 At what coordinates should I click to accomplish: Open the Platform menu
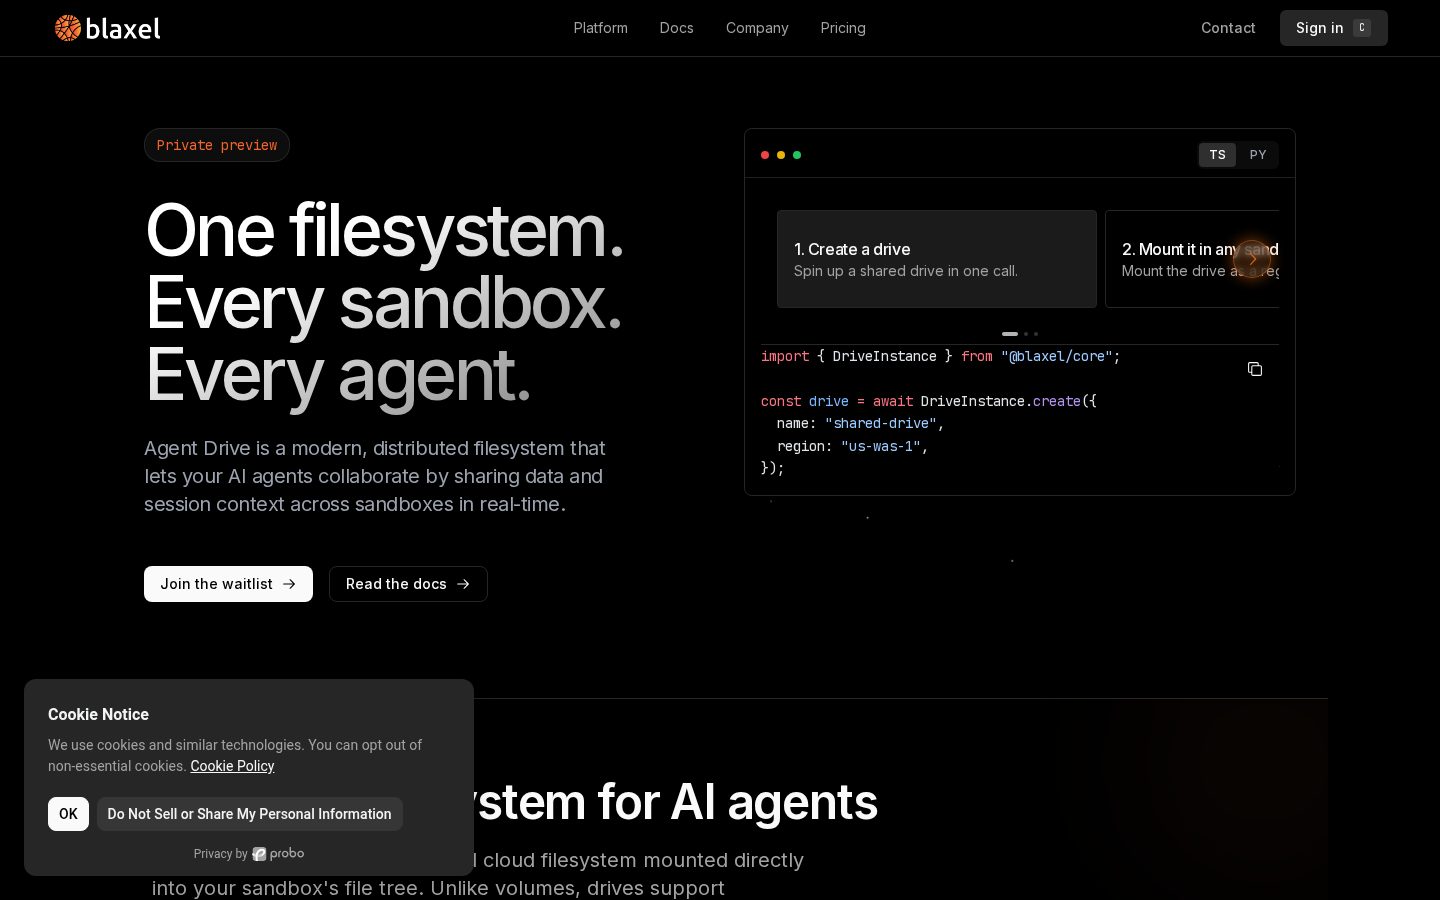tap(600, 28)
